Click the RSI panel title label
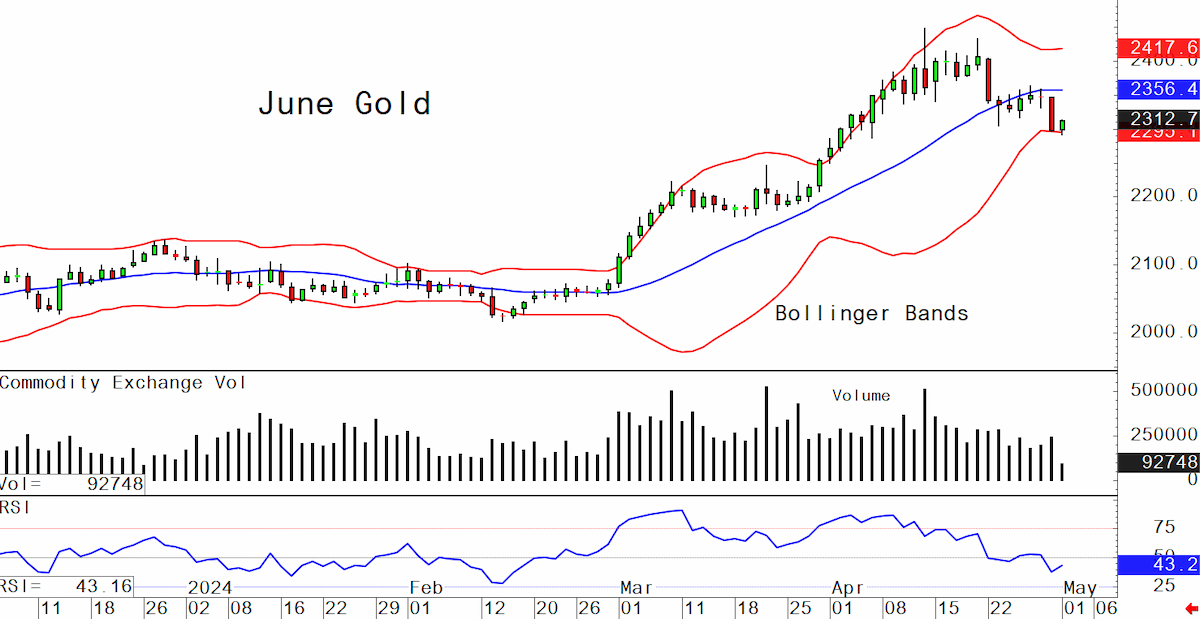The height and width of the screenshot is (619, 1200). pos(16,507)
